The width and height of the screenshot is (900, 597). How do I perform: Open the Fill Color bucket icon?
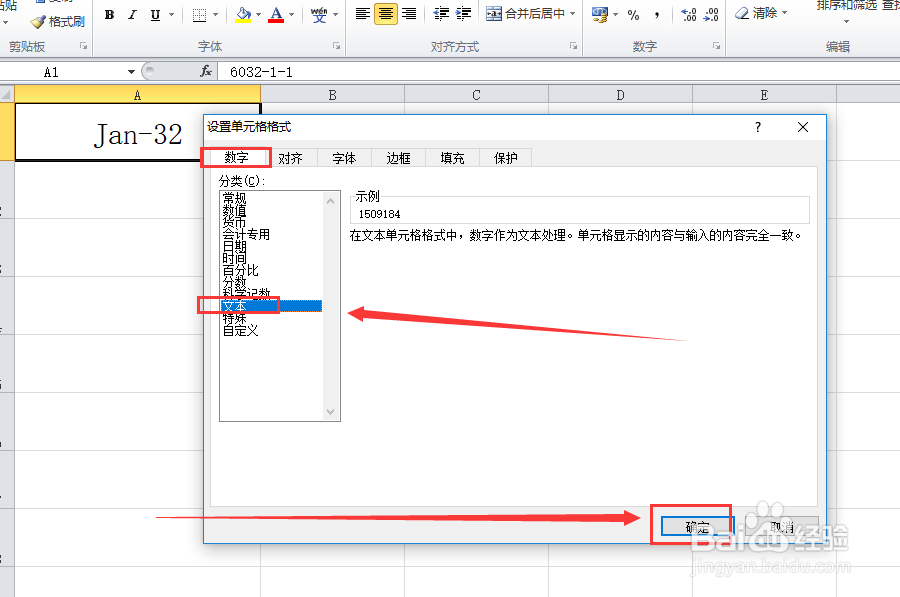(245, 14)
